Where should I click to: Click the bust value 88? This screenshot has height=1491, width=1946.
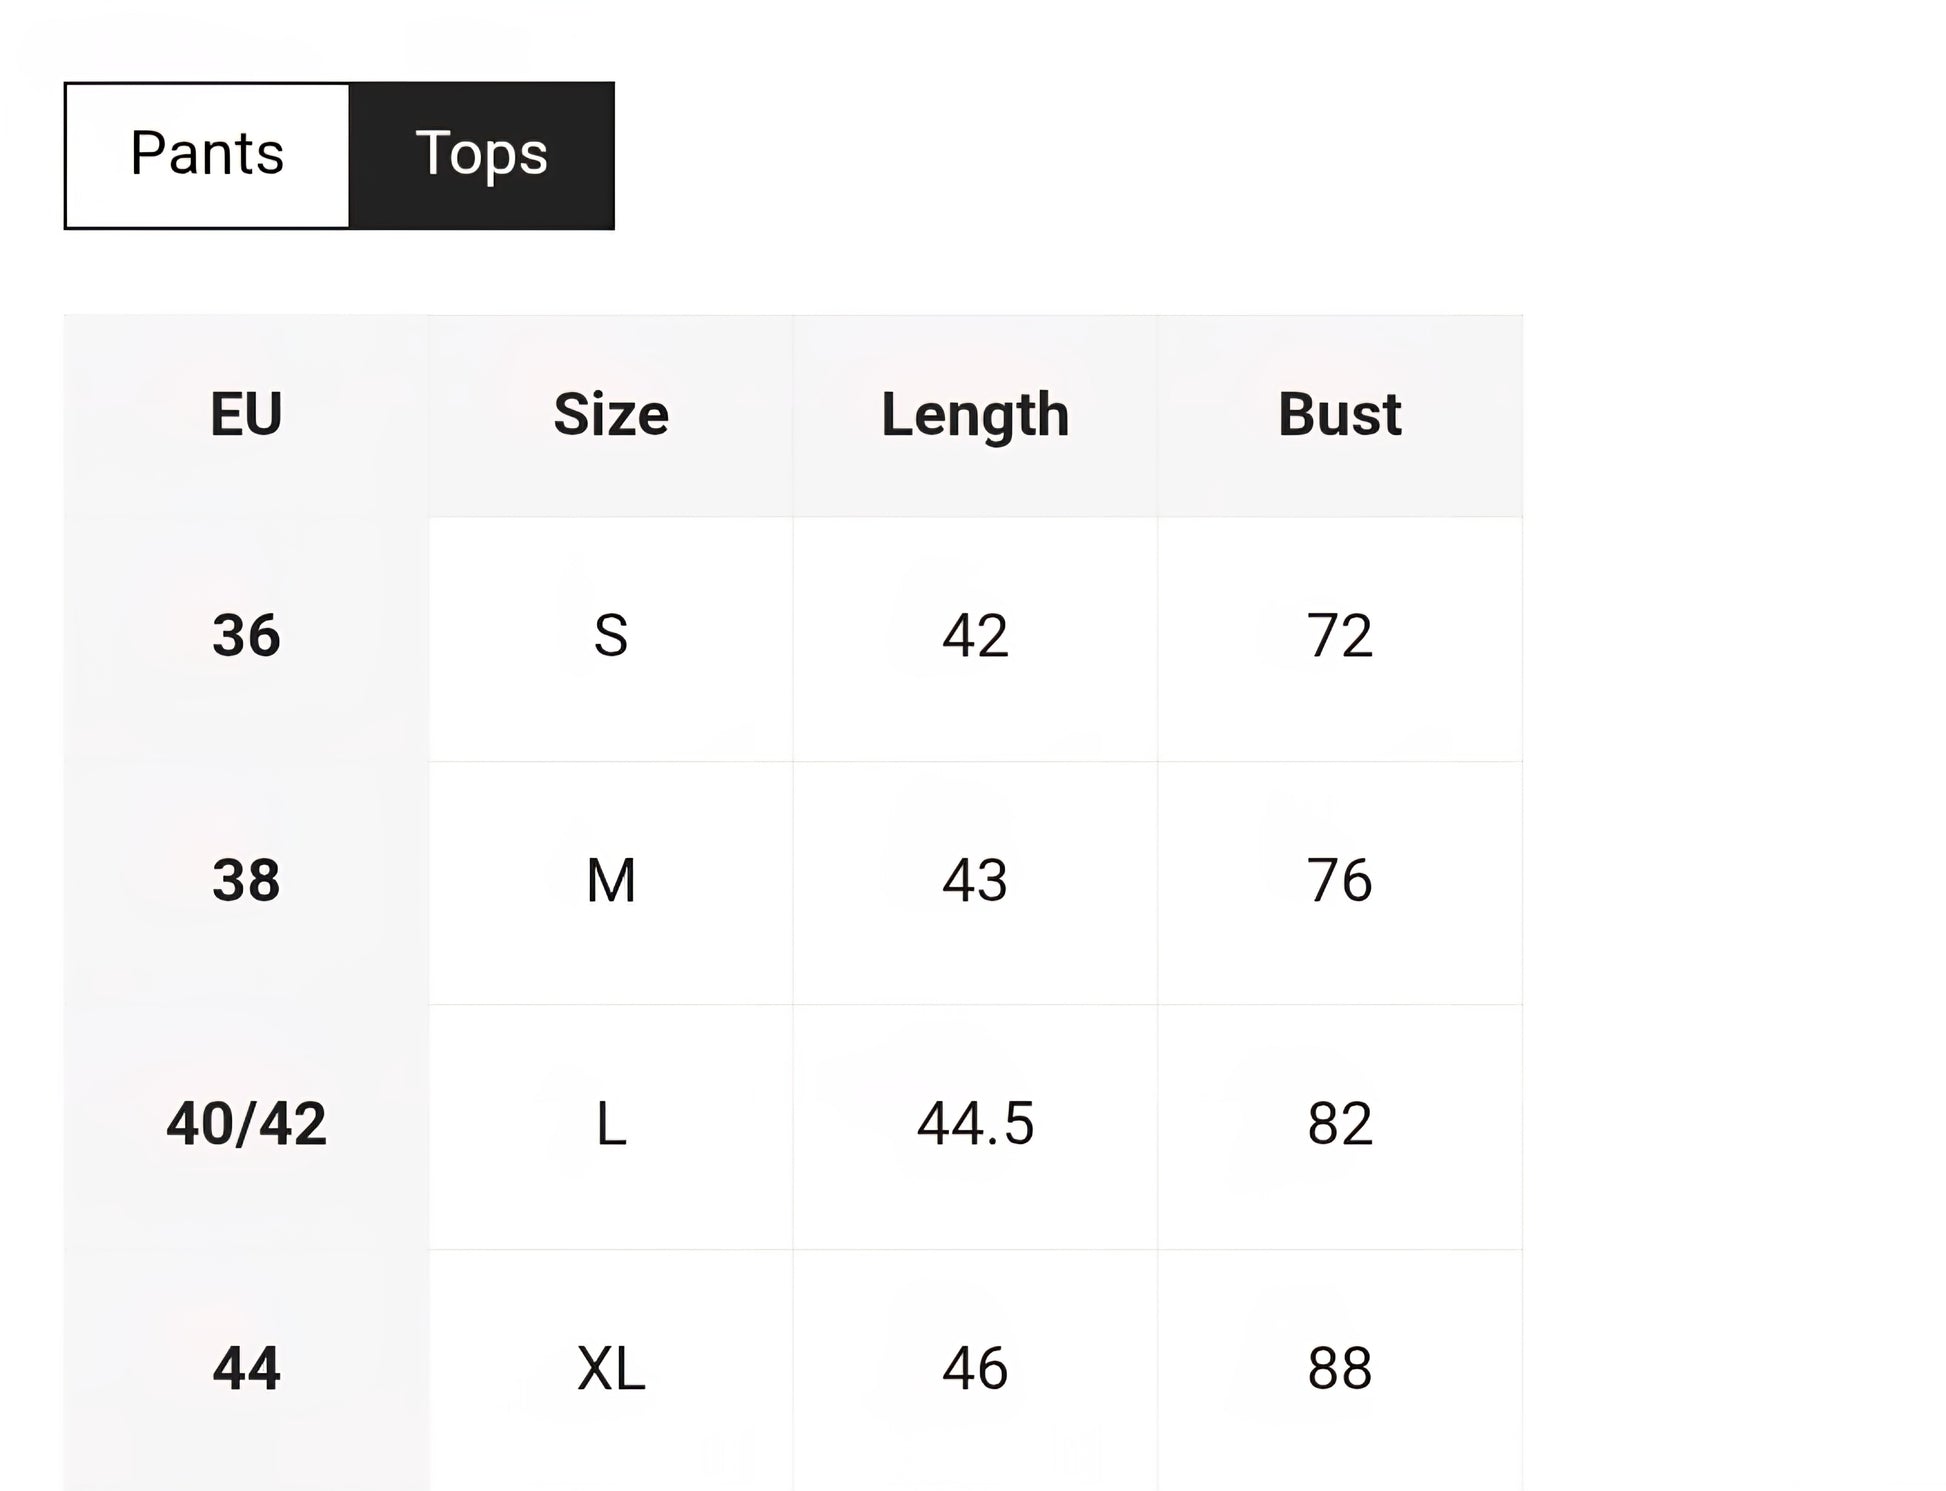[1340, 1369]
